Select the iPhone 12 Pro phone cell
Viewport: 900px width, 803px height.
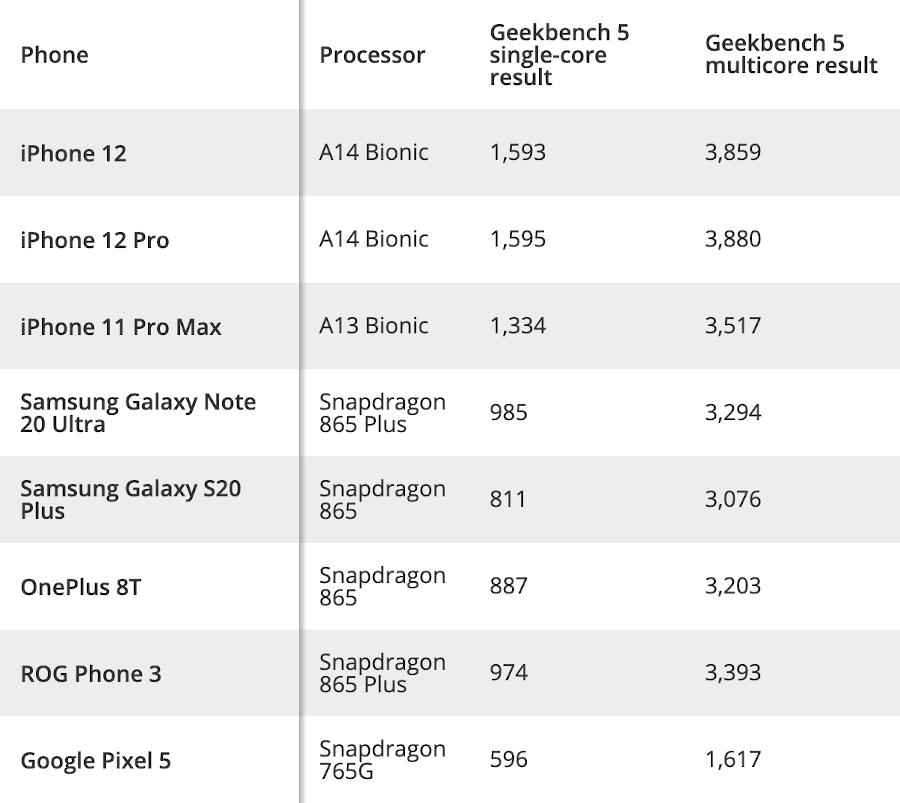point(95,240)
